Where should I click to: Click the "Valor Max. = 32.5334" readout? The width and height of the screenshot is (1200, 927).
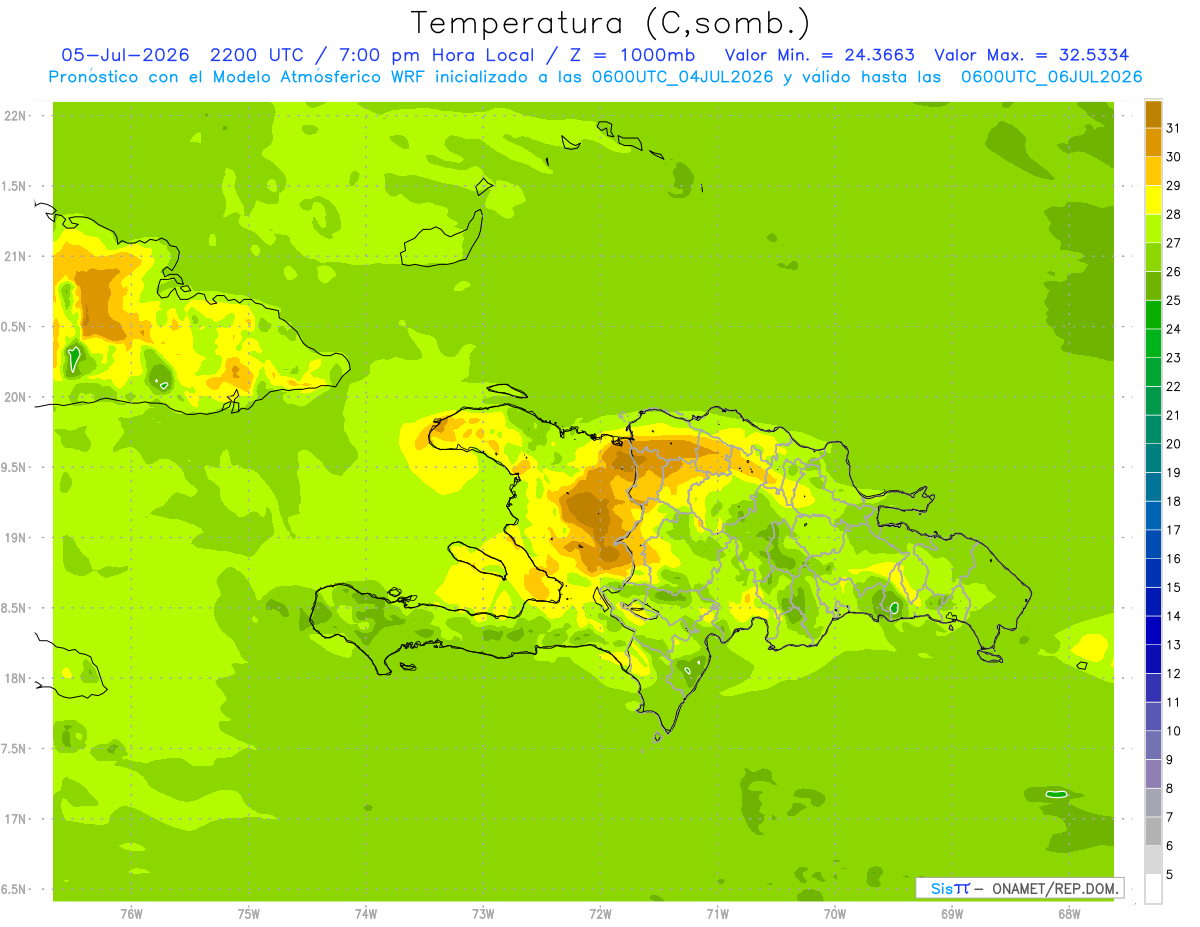[x=1032, y=55]
